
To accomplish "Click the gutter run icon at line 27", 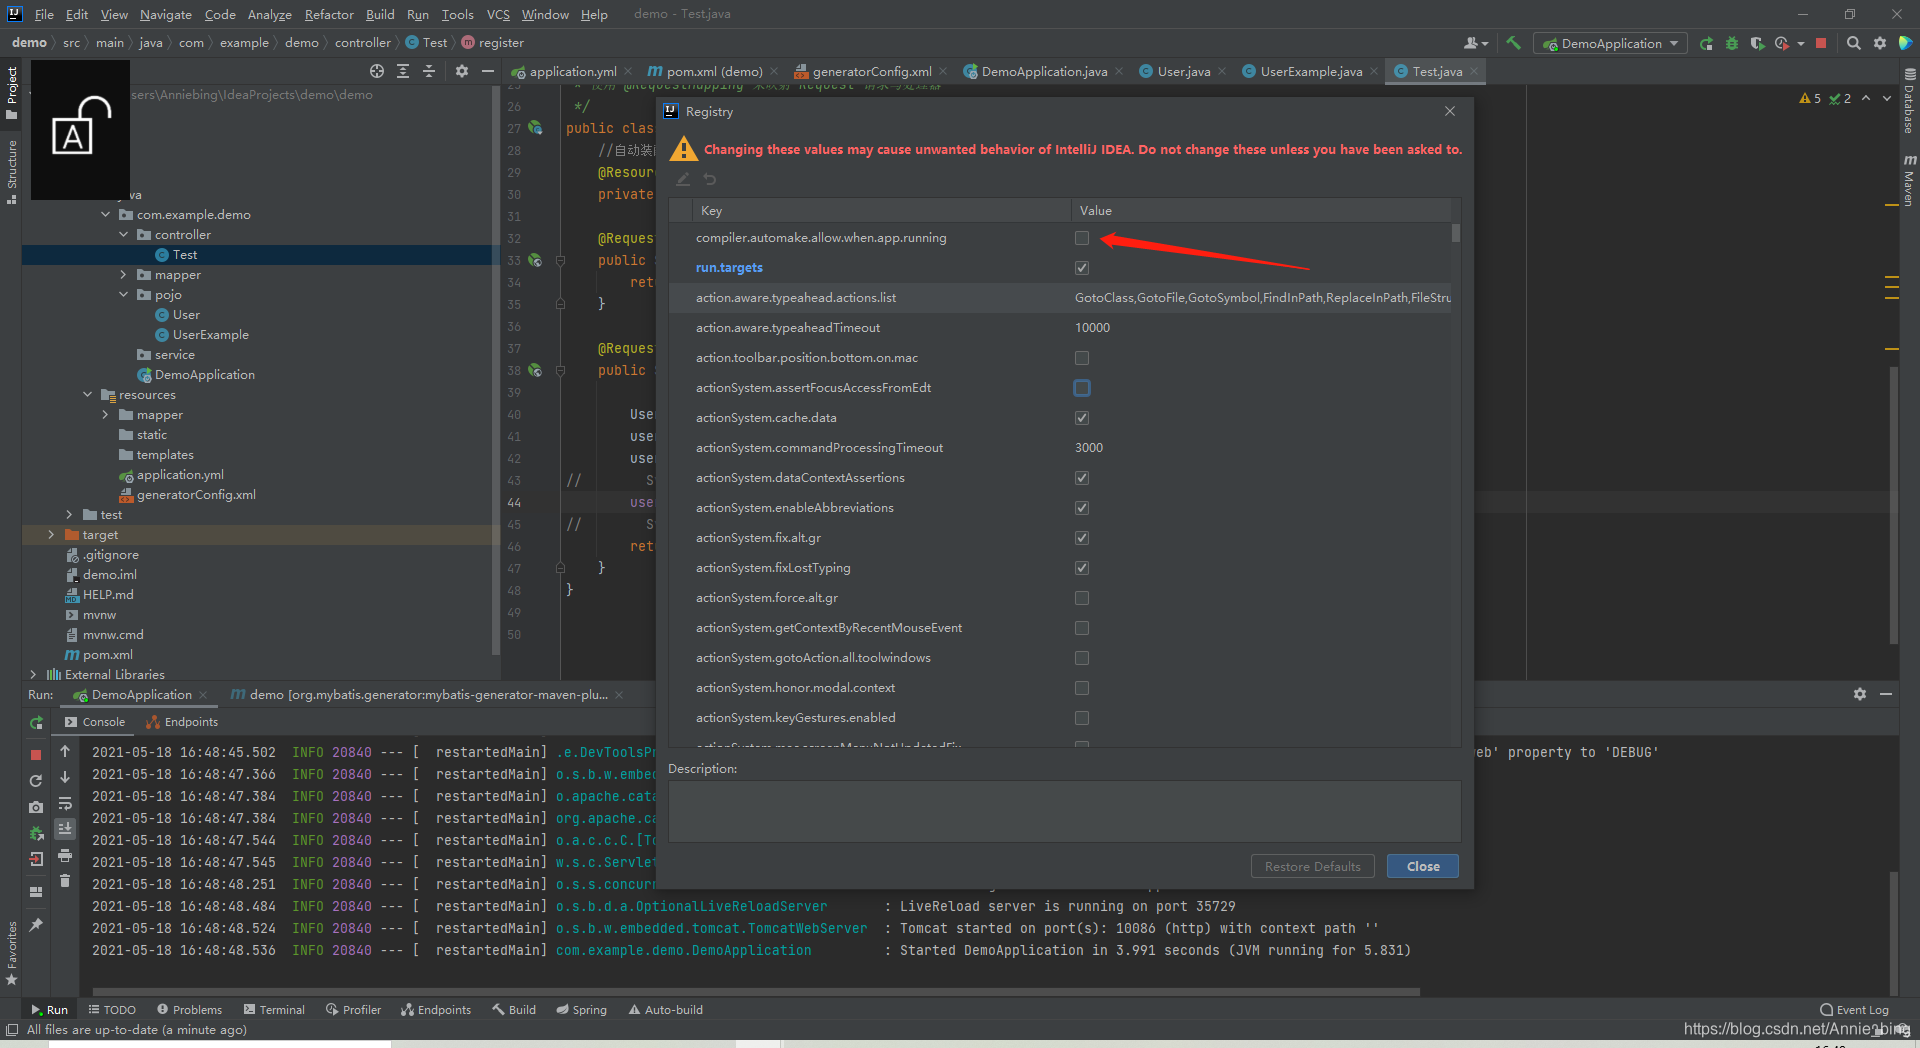I will [x=535, y=128].
